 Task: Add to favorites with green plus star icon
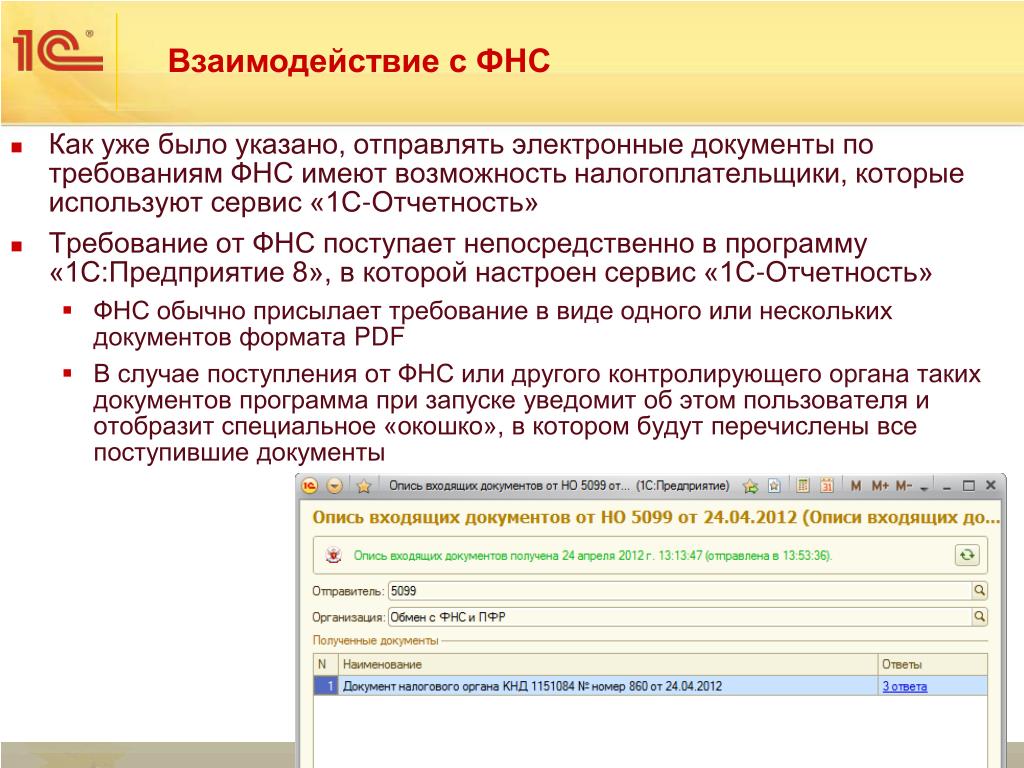pyautogui.click(x=750, y=486)
